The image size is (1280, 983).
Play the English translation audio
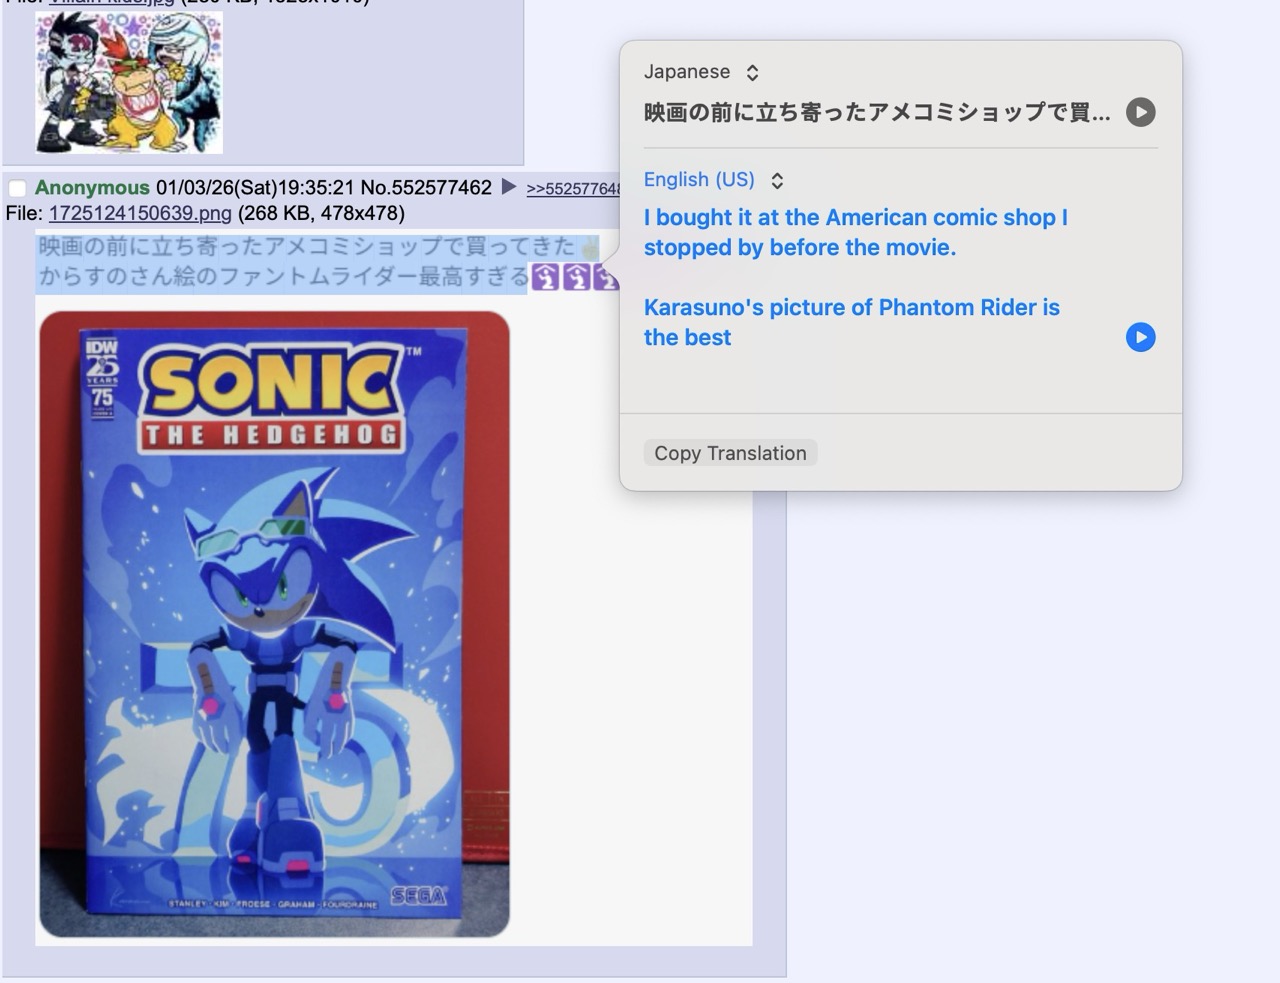(1140, 337)
